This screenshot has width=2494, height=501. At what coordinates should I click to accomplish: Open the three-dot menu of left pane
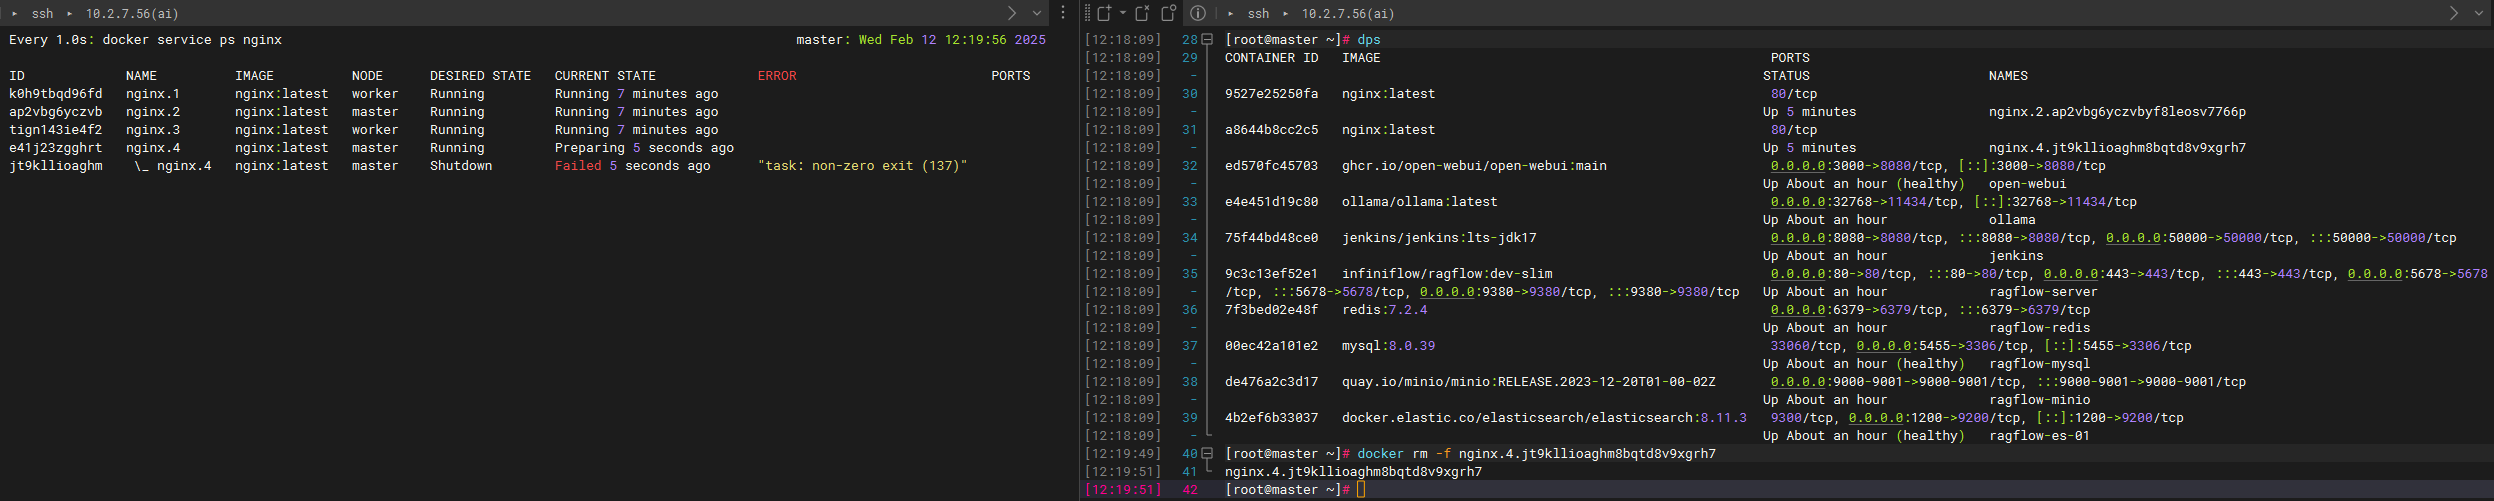pyautogui.click(x=1063, y=13)
